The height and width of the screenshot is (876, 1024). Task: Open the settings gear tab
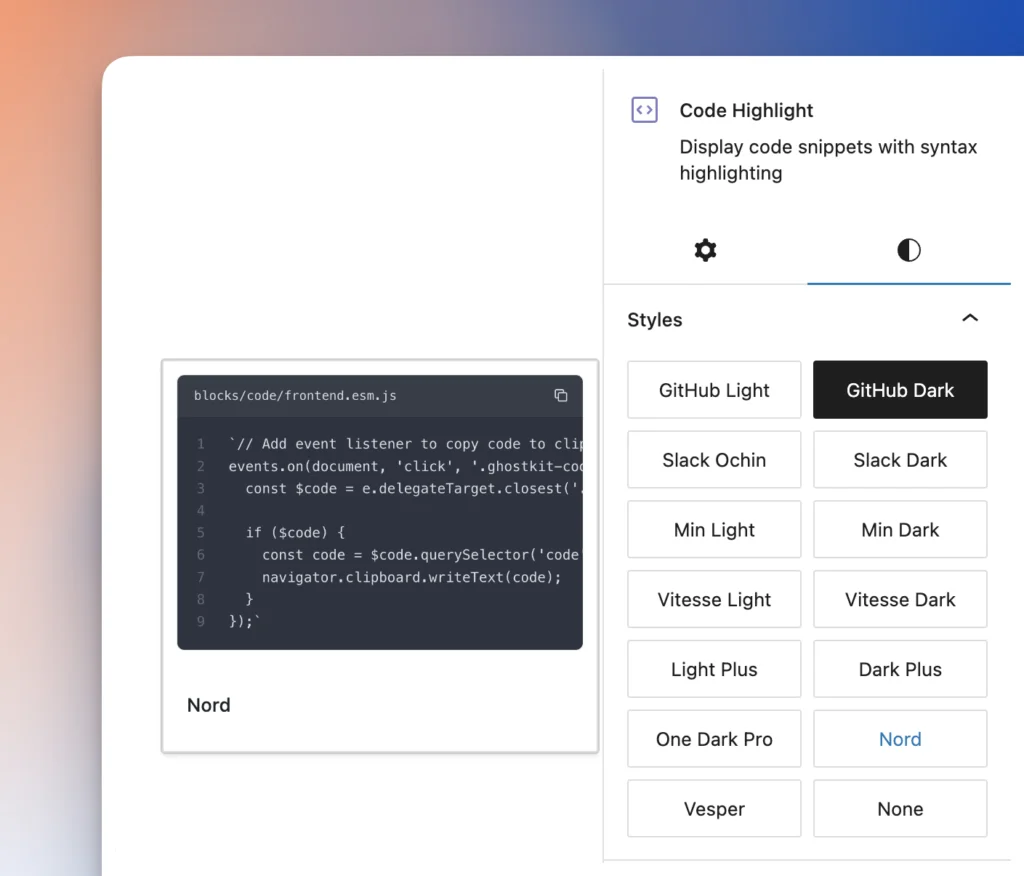pos(705,250)
